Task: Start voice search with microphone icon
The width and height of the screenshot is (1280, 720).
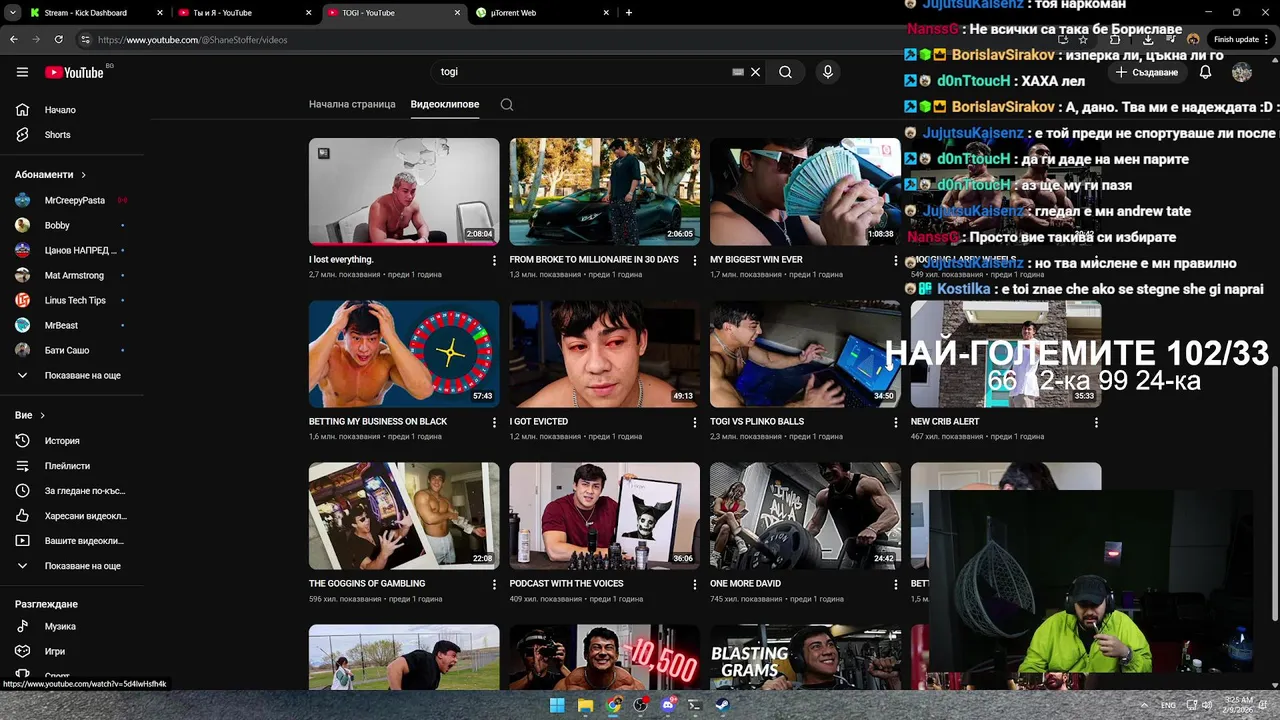Action: point(827,72)
